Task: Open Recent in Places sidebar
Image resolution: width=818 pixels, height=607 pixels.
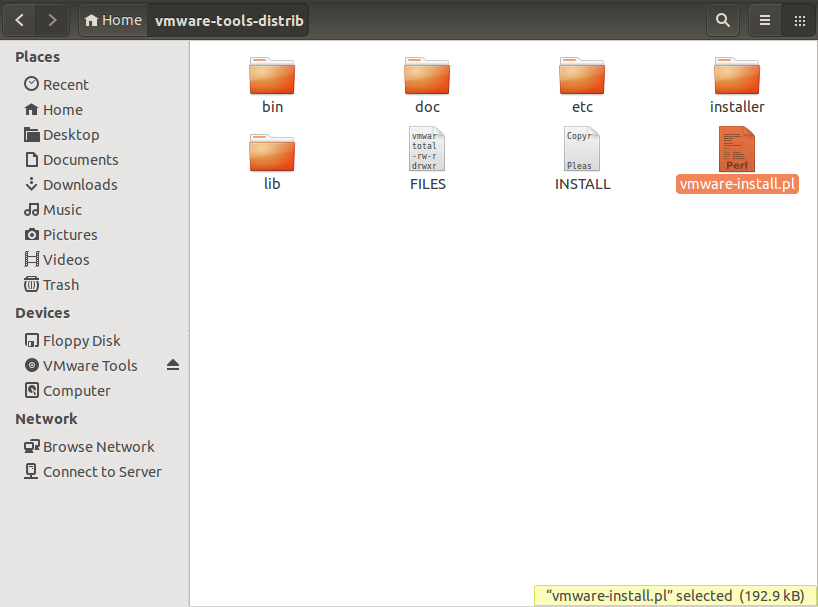Action: point(56,84)
